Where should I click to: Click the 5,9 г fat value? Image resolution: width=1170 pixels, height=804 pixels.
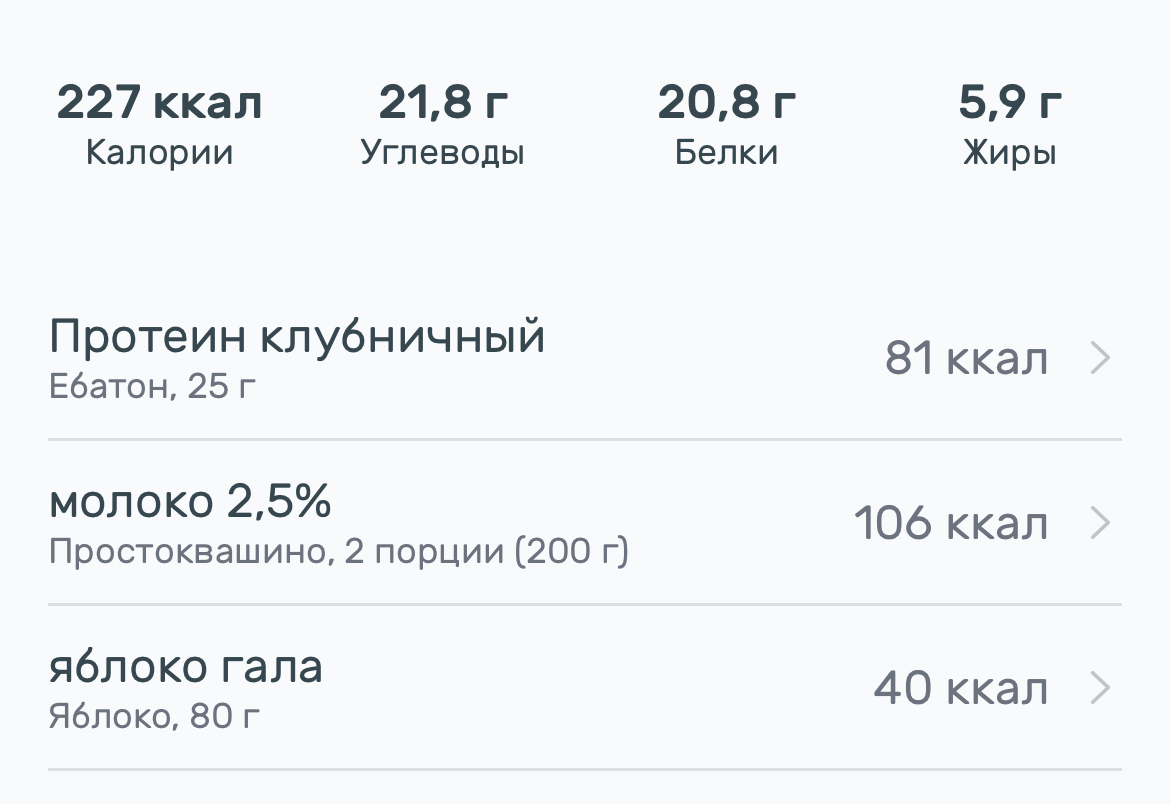[1010, 102]
